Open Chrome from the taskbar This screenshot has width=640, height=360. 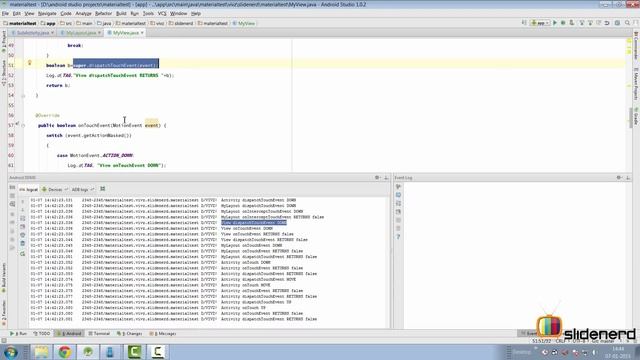(x=64, y=352)
